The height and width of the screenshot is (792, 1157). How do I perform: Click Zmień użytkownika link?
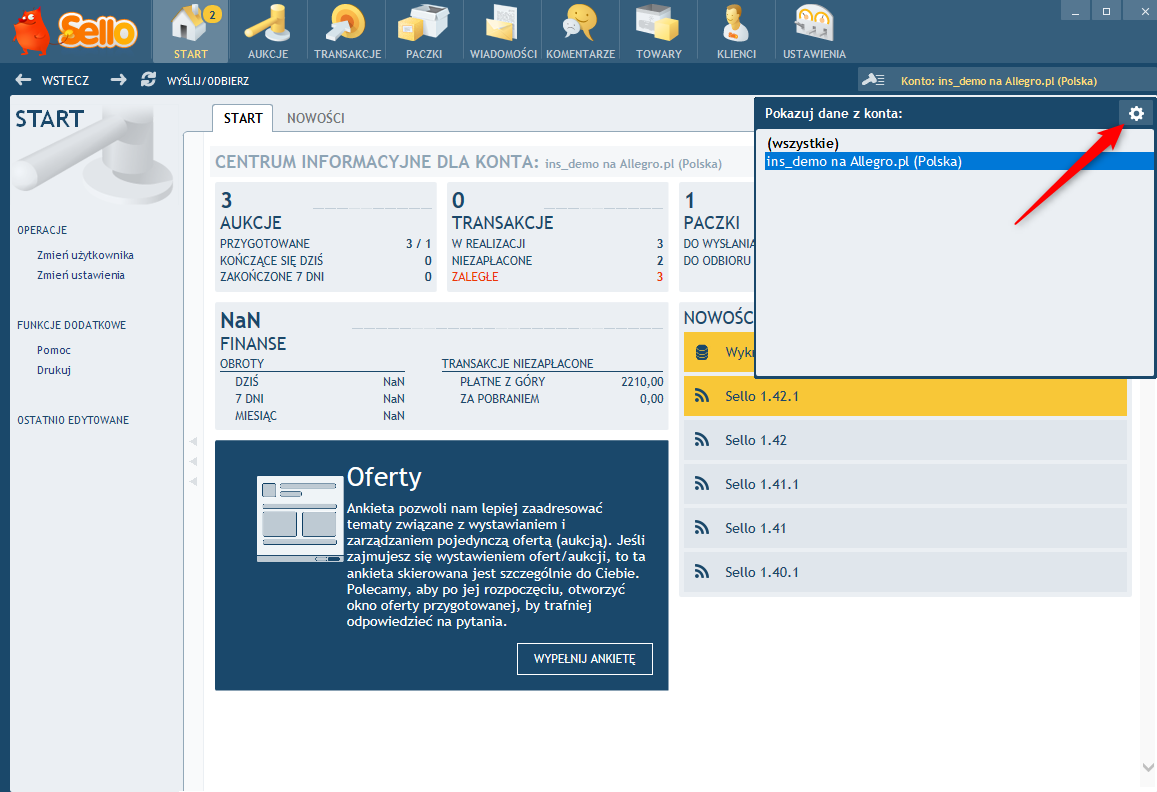[x=86, y=255]
